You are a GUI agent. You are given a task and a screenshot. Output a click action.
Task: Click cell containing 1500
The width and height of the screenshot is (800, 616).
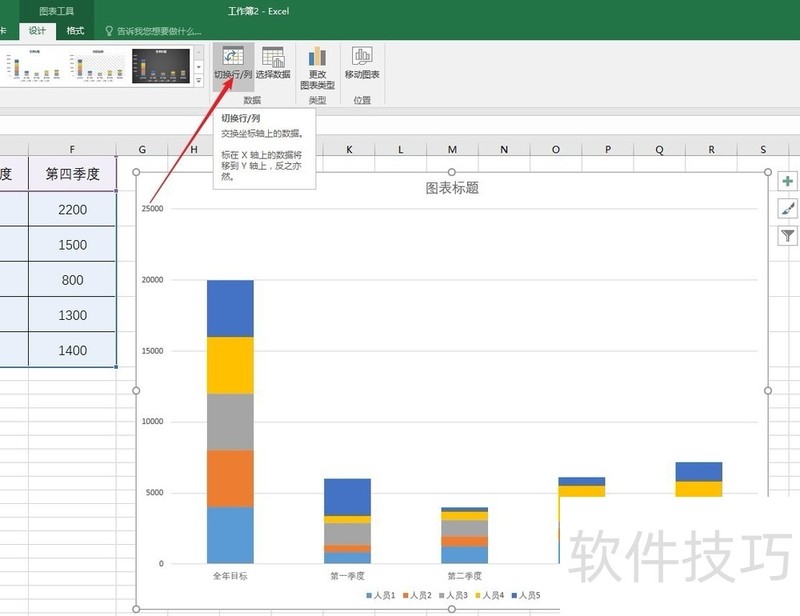point(72,244)
